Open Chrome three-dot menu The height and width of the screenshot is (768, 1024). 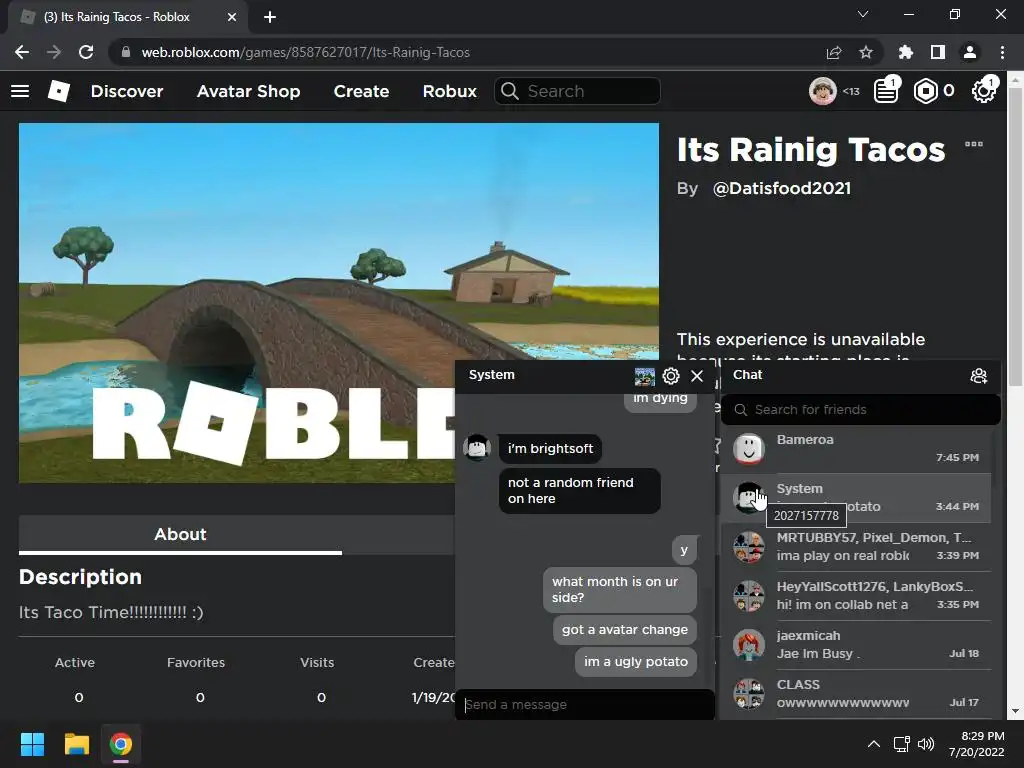click(x=1002, y=52)
